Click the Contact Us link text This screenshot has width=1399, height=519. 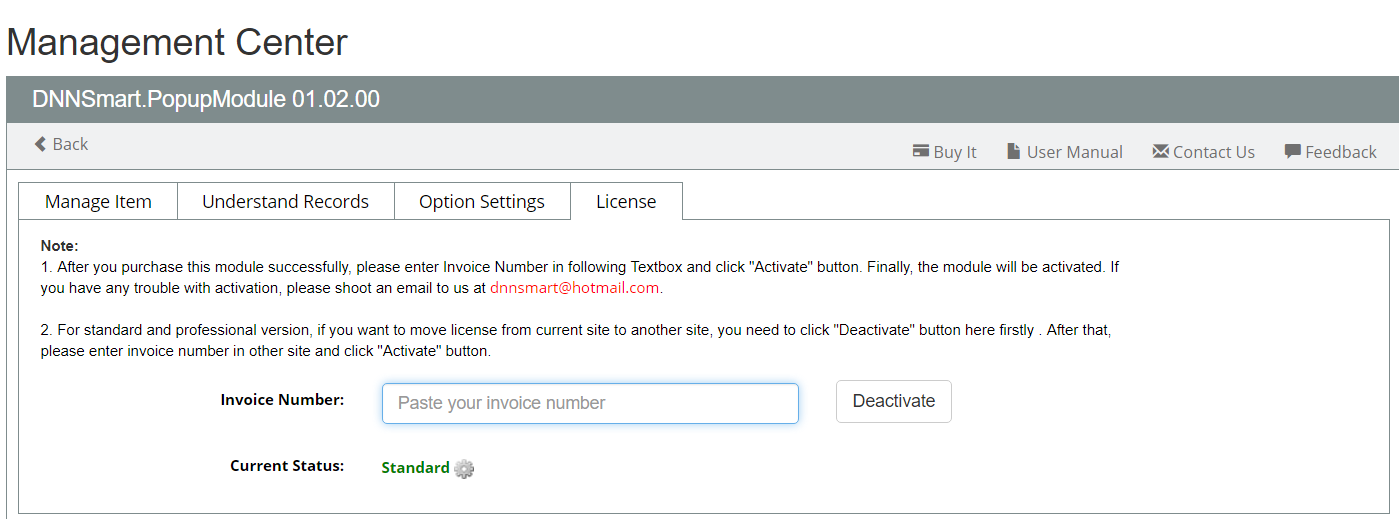coord(1214,152)
